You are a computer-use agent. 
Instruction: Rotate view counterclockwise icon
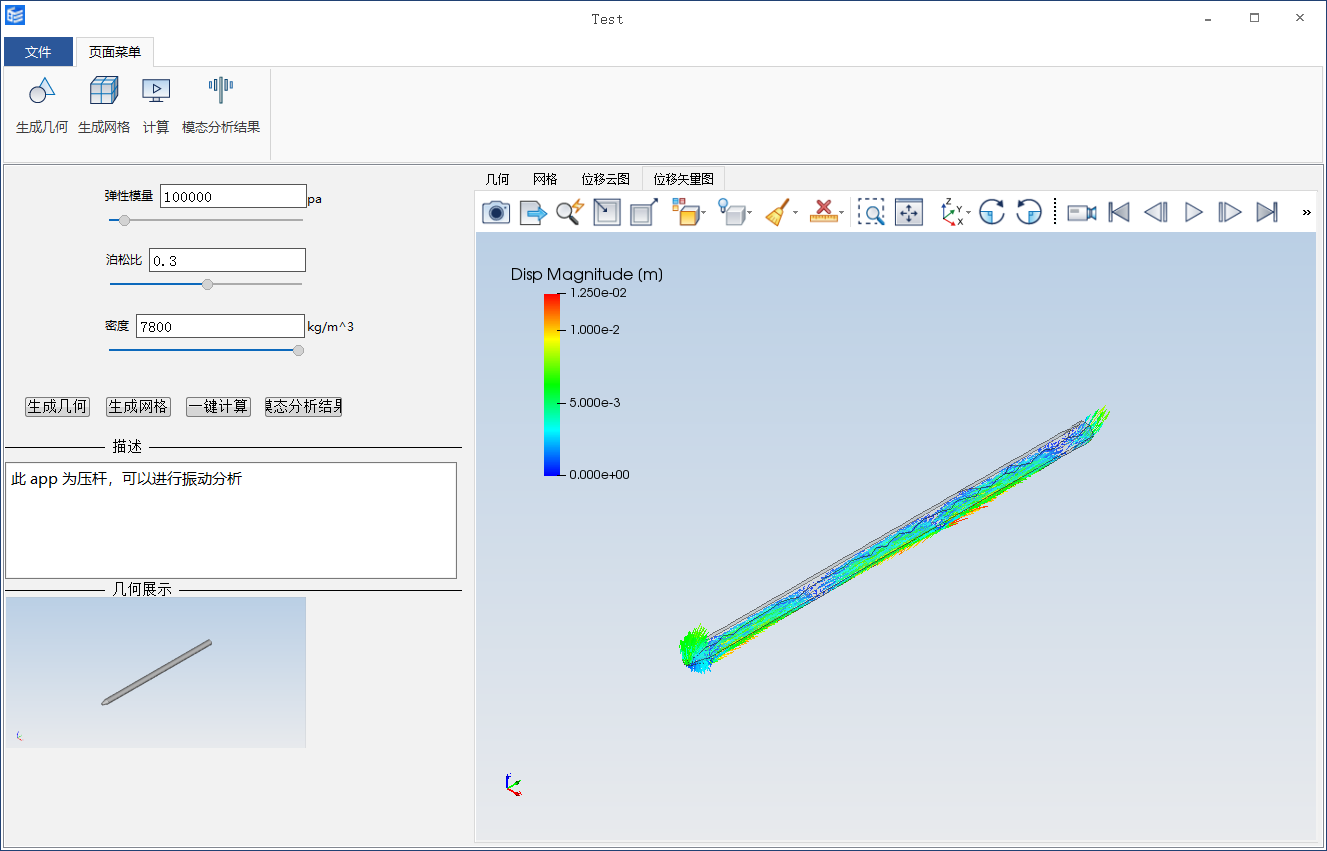click(1029, 212)
